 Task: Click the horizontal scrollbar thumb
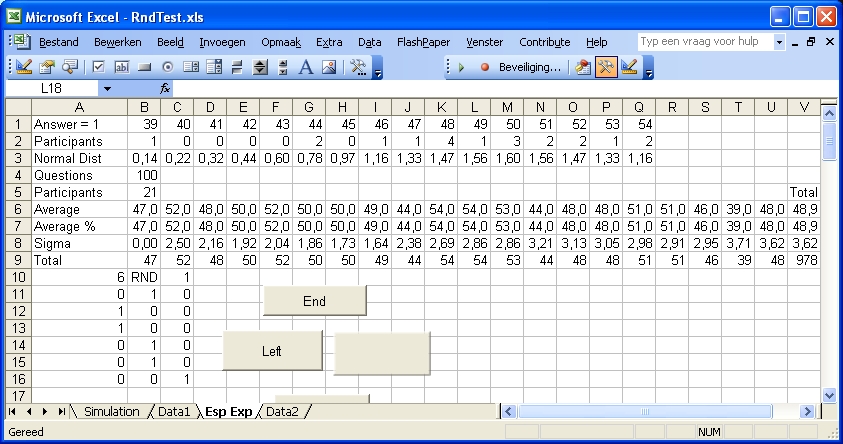click(645, 412)
